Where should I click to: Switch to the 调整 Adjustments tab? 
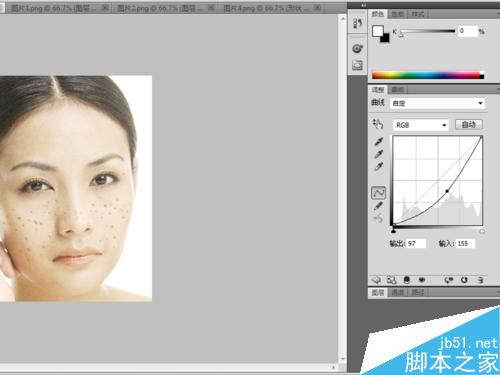pyautogui.click(x=378, y=90)
